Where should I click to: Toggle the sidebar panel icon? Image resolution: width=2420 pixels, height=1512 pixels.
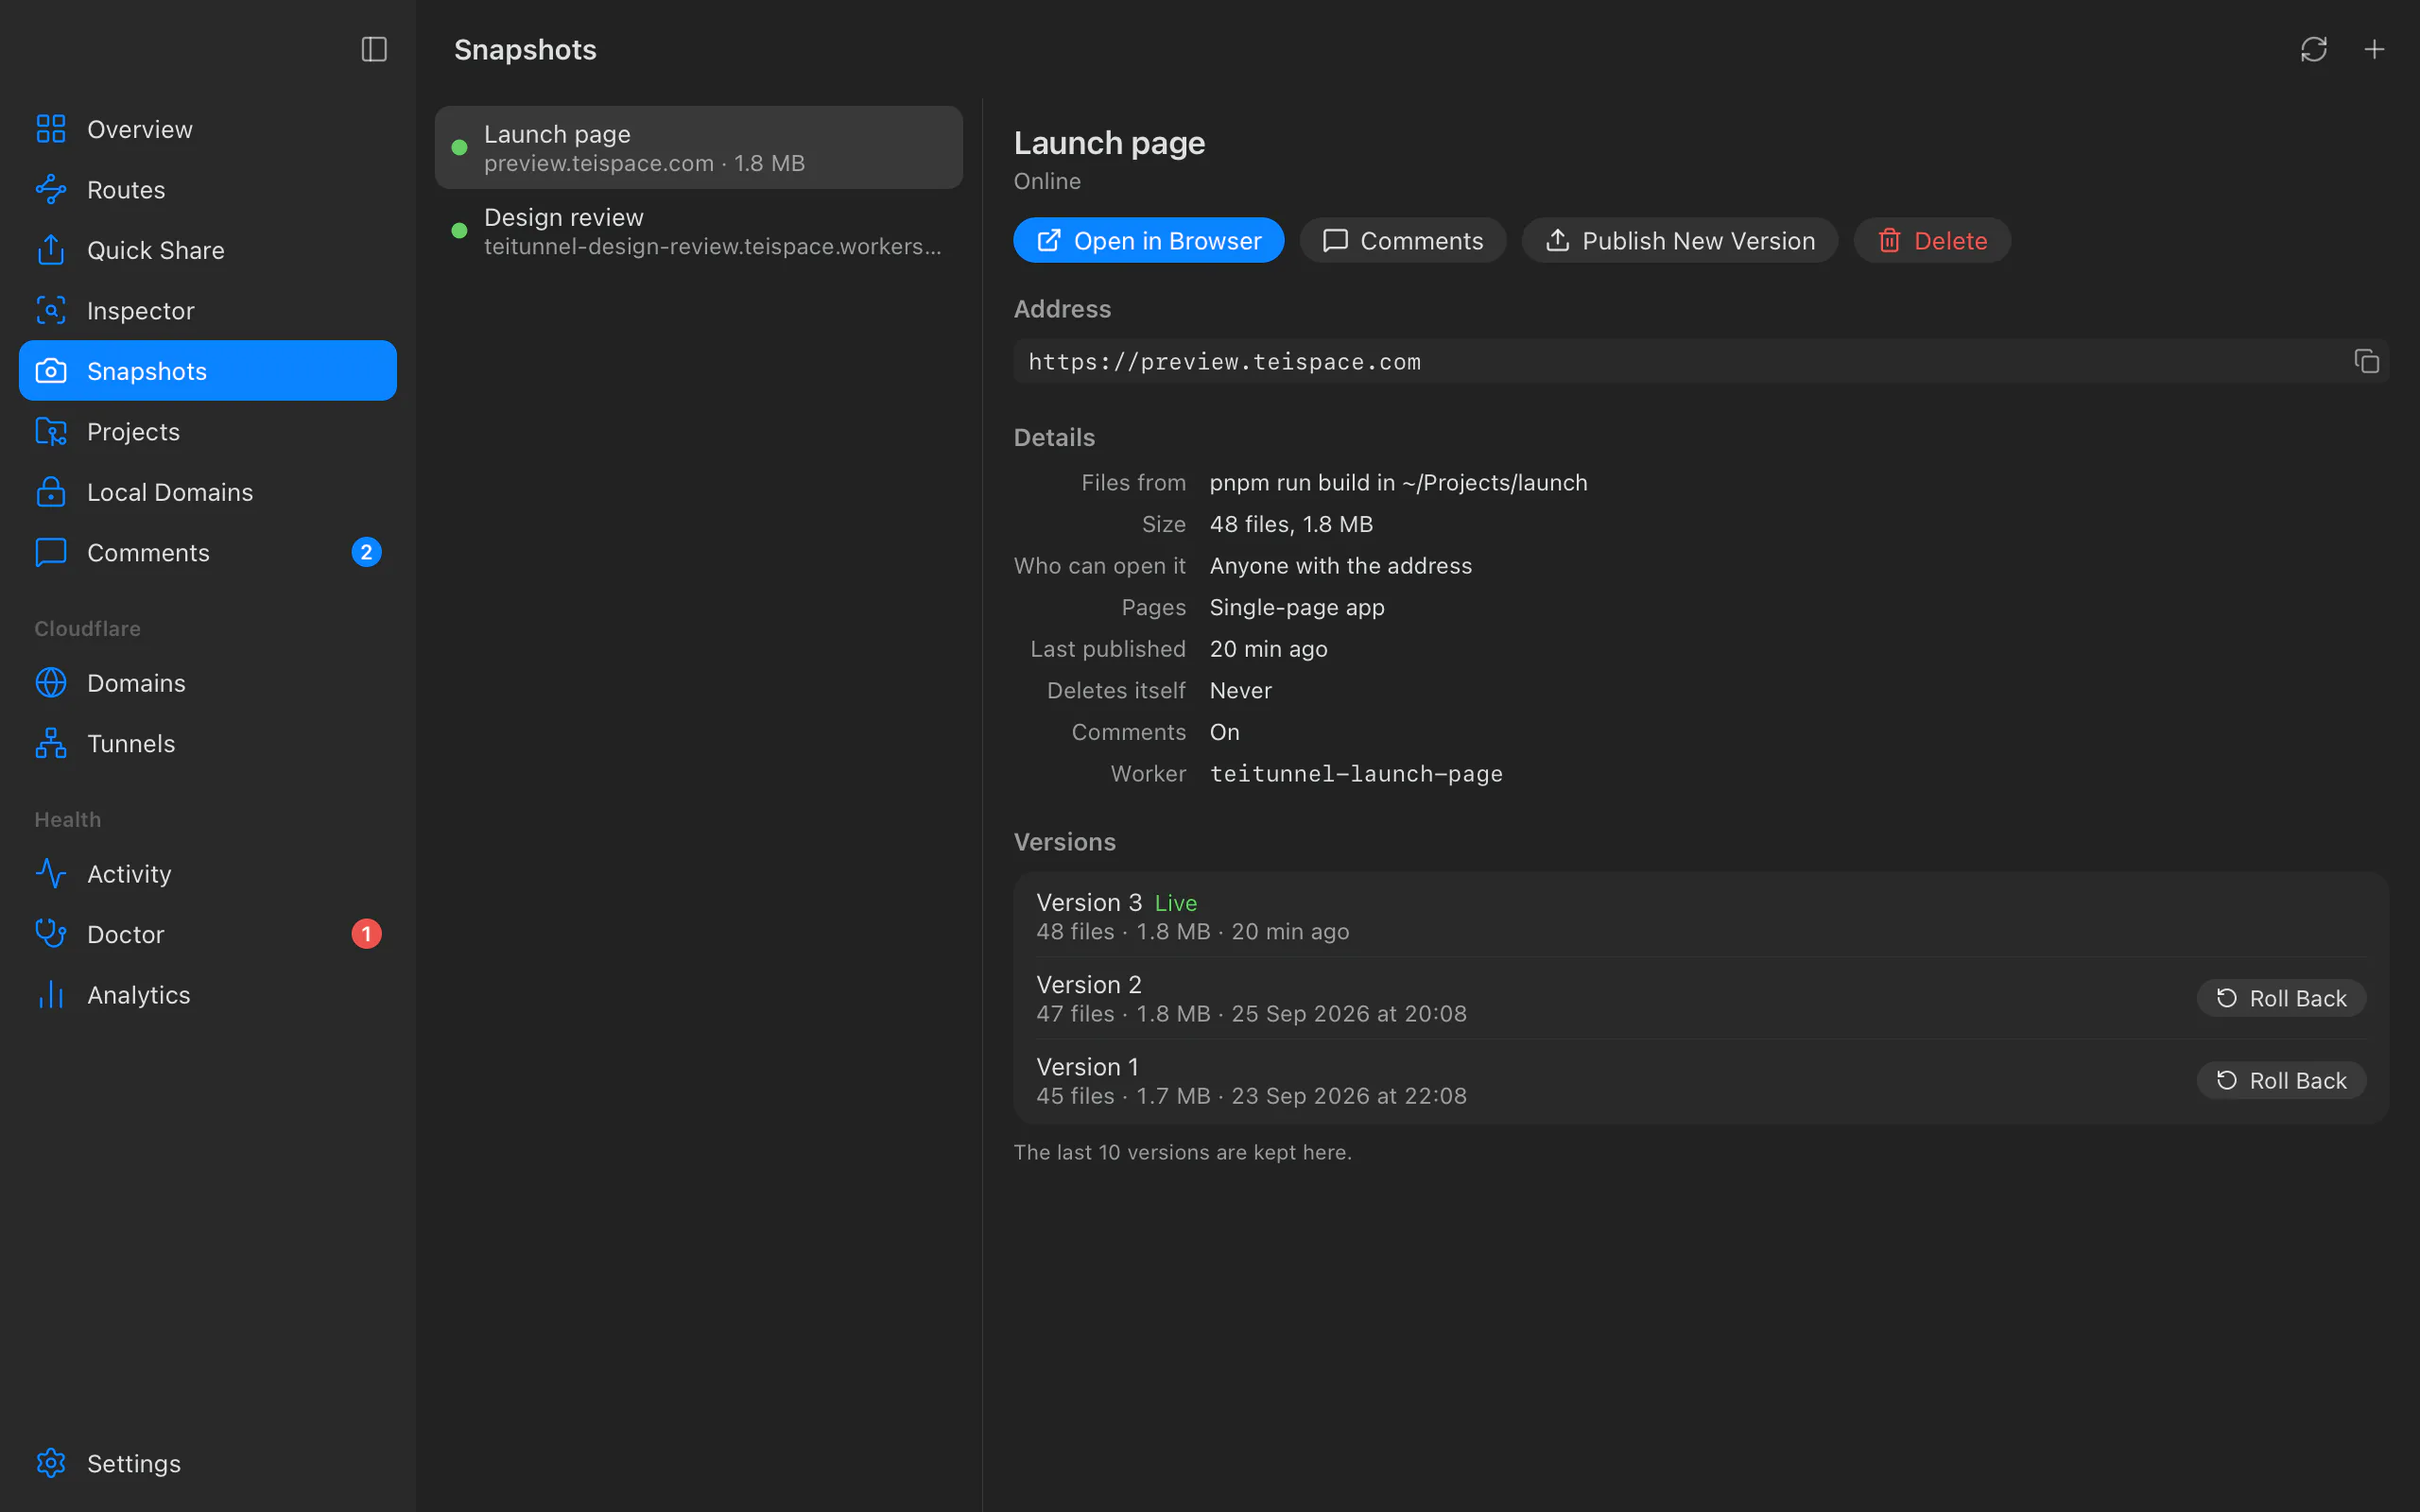tap(374, 49)
